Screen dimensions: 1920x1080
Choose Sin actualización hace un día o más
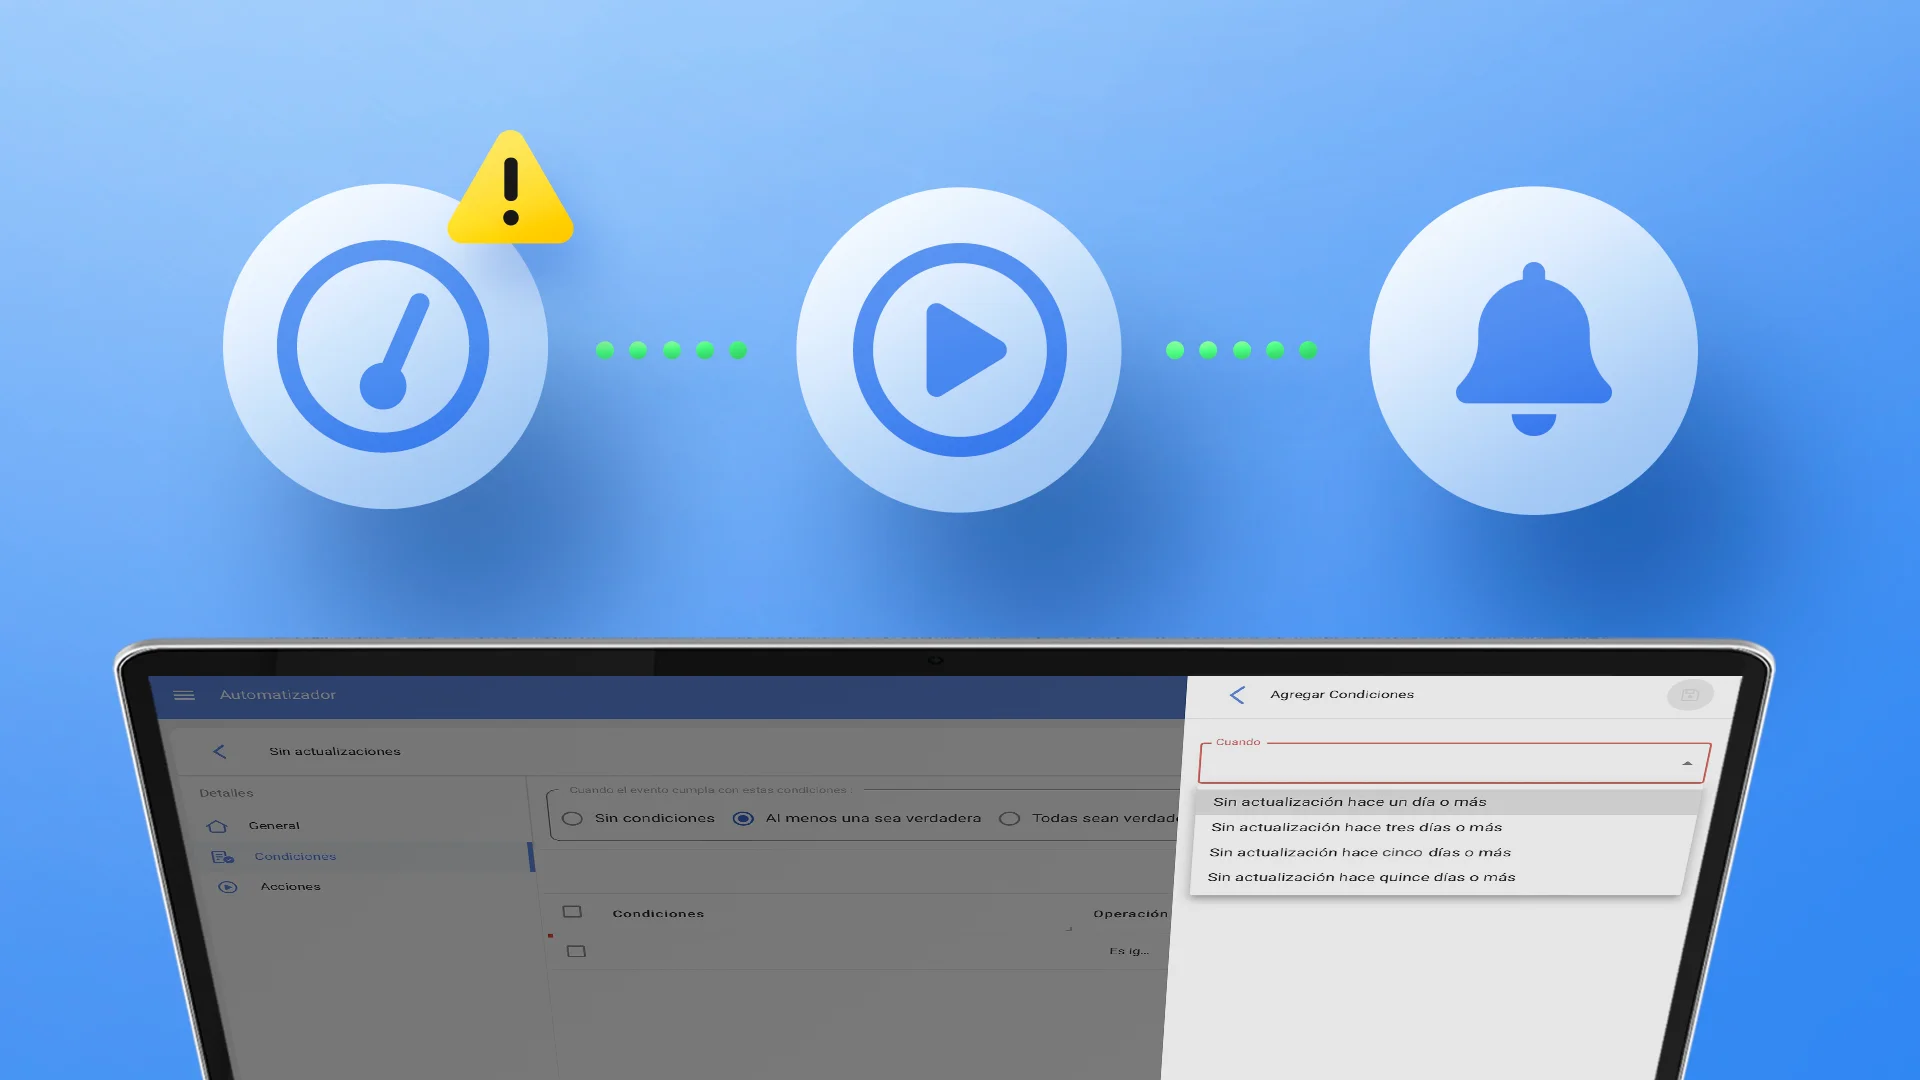coord(1349,802)
